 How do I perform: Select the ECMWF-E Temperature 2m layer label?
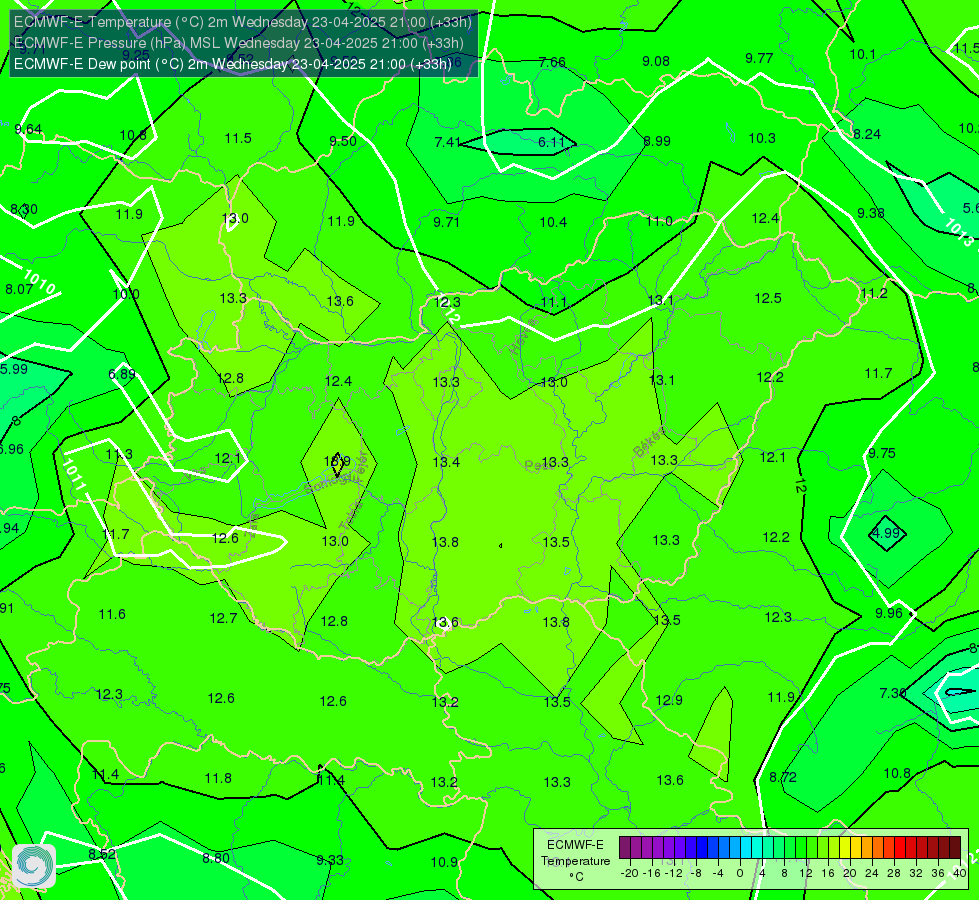[x=243, y=22]
